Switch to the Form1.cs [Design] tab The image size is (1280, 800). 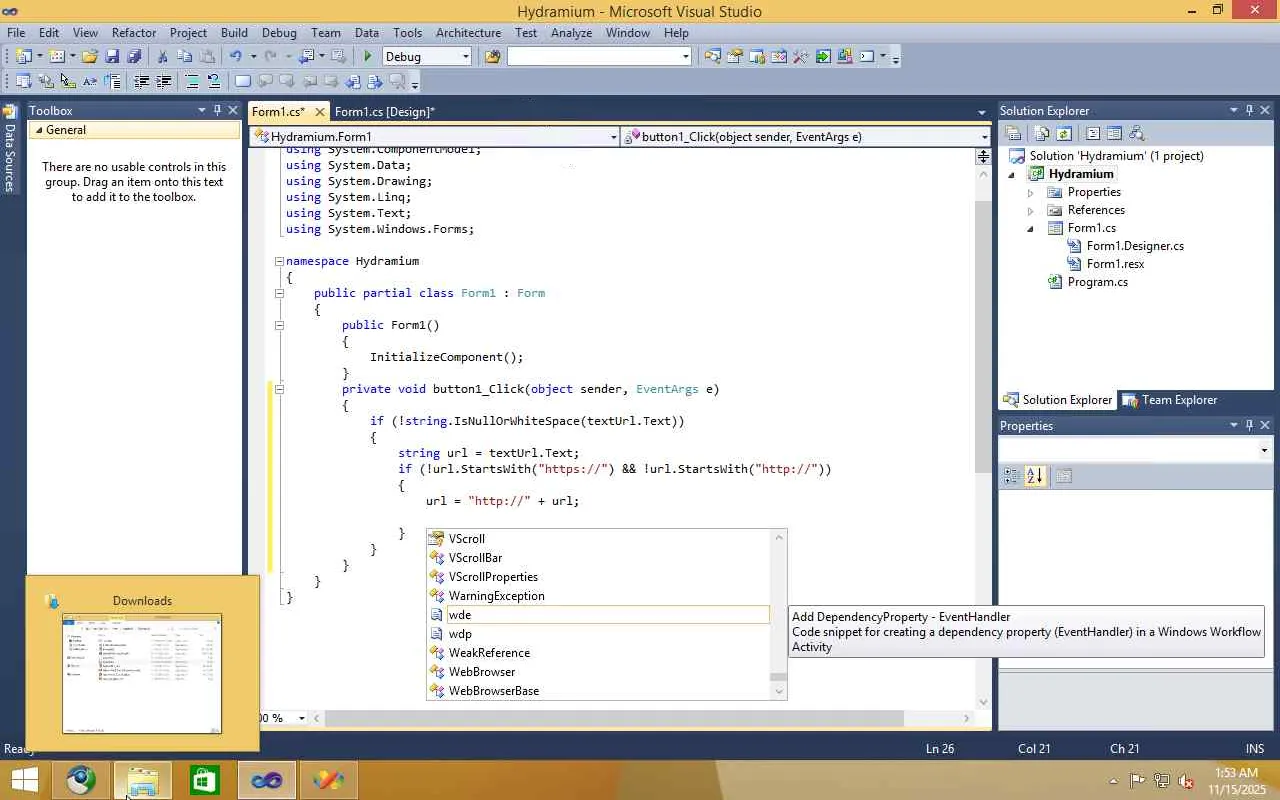[385, 112]
